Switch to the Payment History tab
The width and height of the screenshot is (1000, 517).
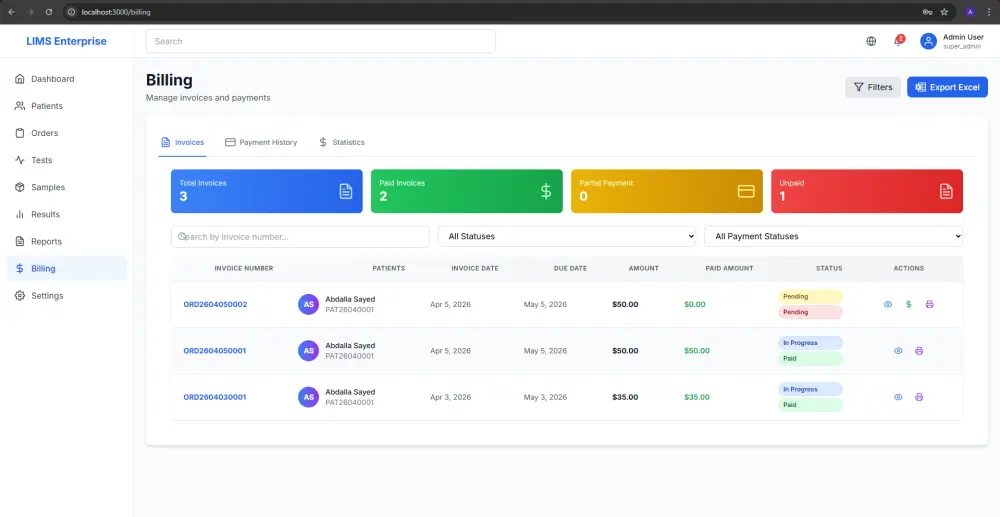261,142
